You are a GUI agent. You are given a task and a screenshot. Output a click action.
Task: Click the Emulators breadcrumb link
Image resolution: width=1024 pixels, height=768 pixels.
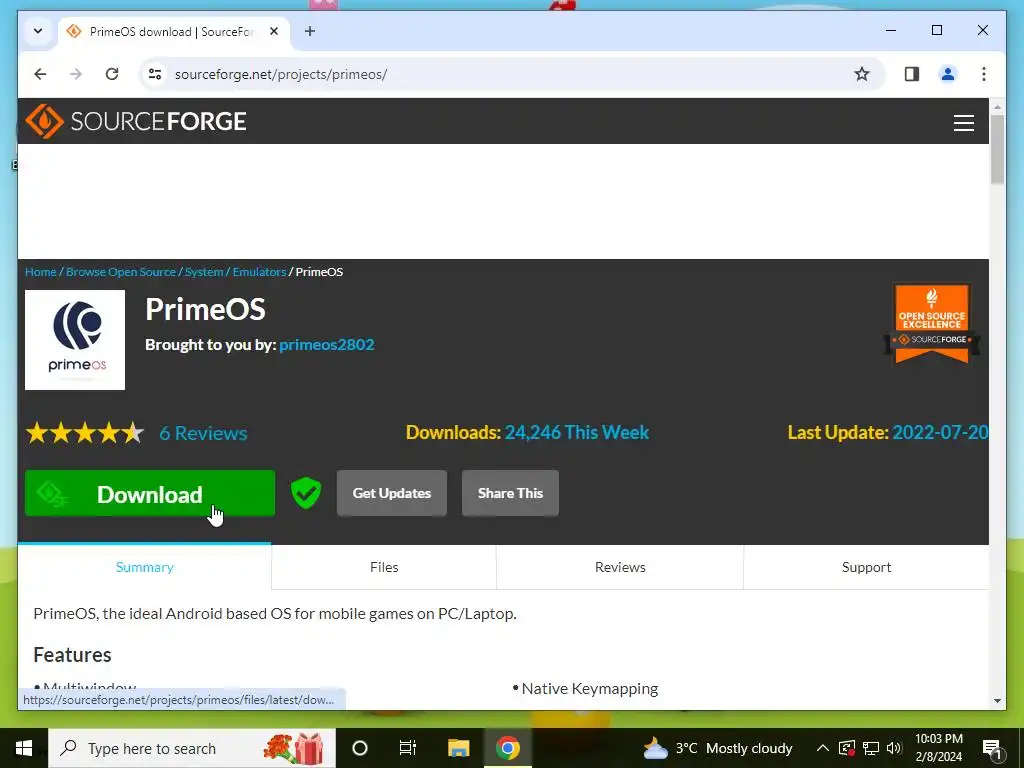pos(259,272)
